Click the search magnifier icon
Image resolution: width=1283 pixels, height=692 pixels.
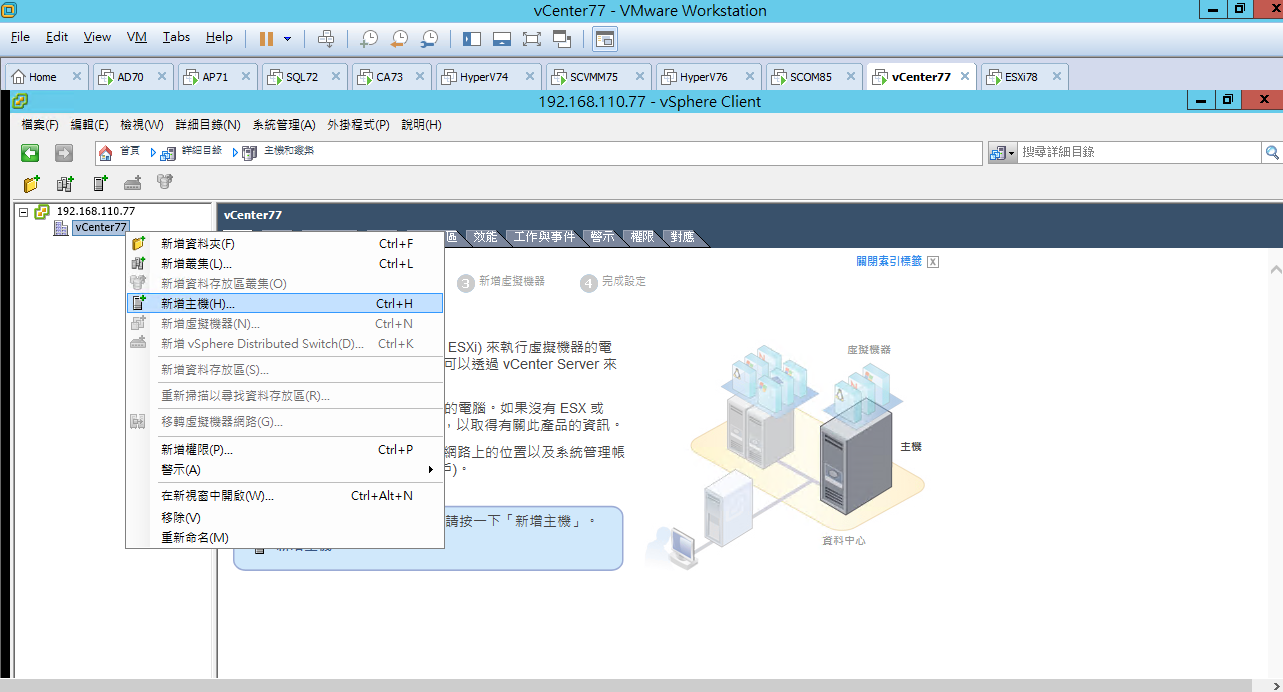tap(1272, 152)
